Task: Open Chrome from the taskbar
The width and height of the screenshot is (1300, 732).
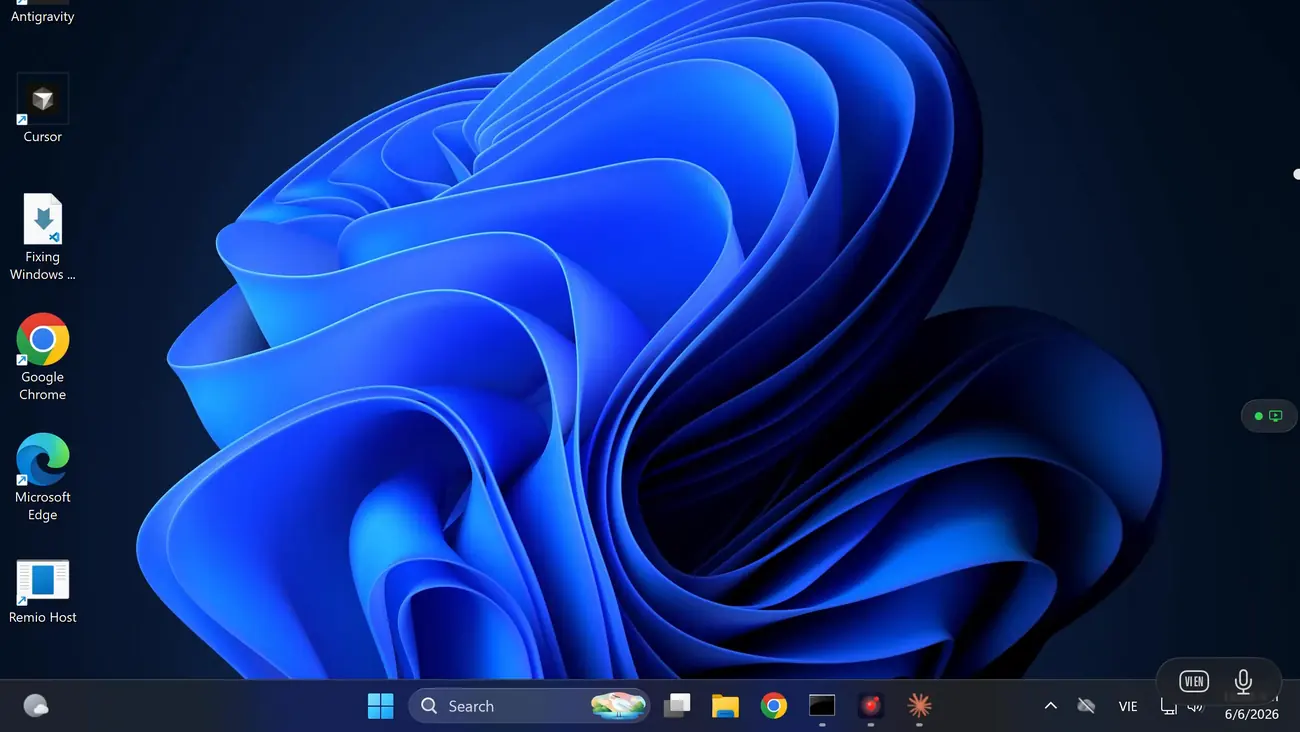Action: pos(773,706)
